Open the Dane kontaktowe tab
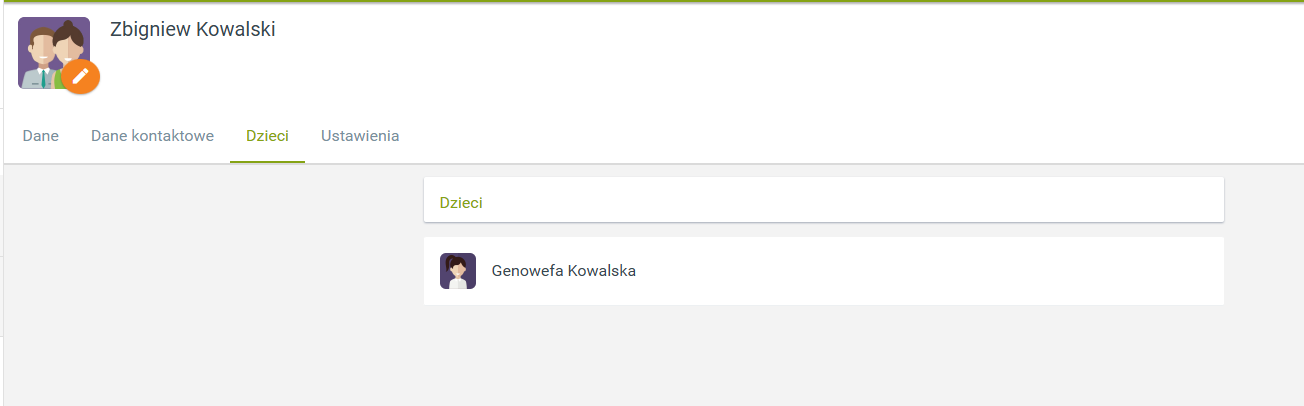Viewport: 1304px width, 406px height. (x=152, y=136)
